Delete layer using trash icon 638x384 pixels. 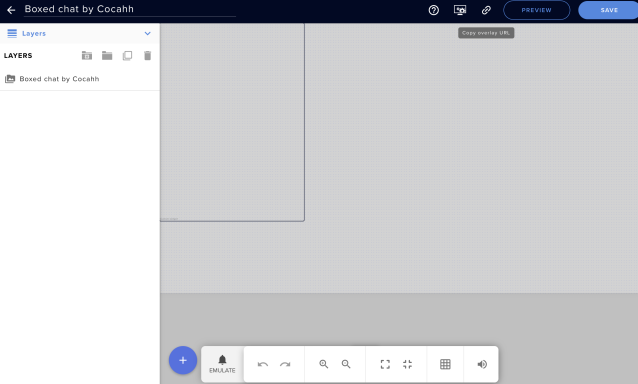(x=148, y=55)
